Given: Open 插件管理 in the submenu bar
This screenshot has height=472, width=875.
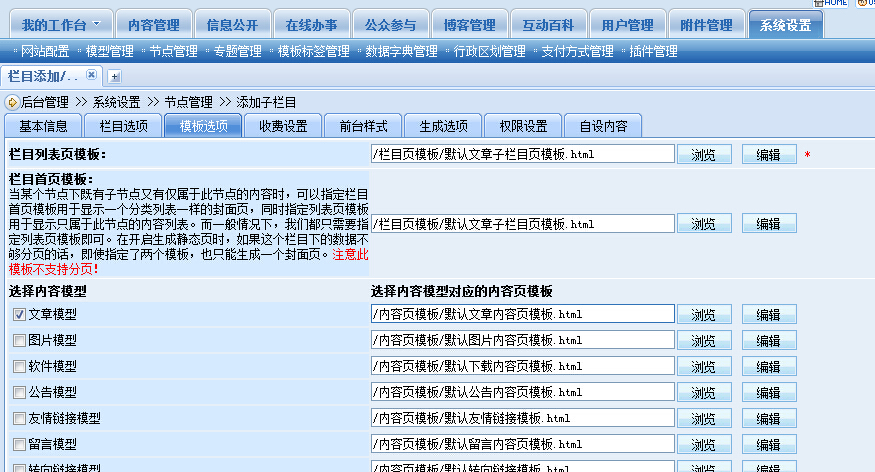Looking at the screenshot, I should click(653, 51).
